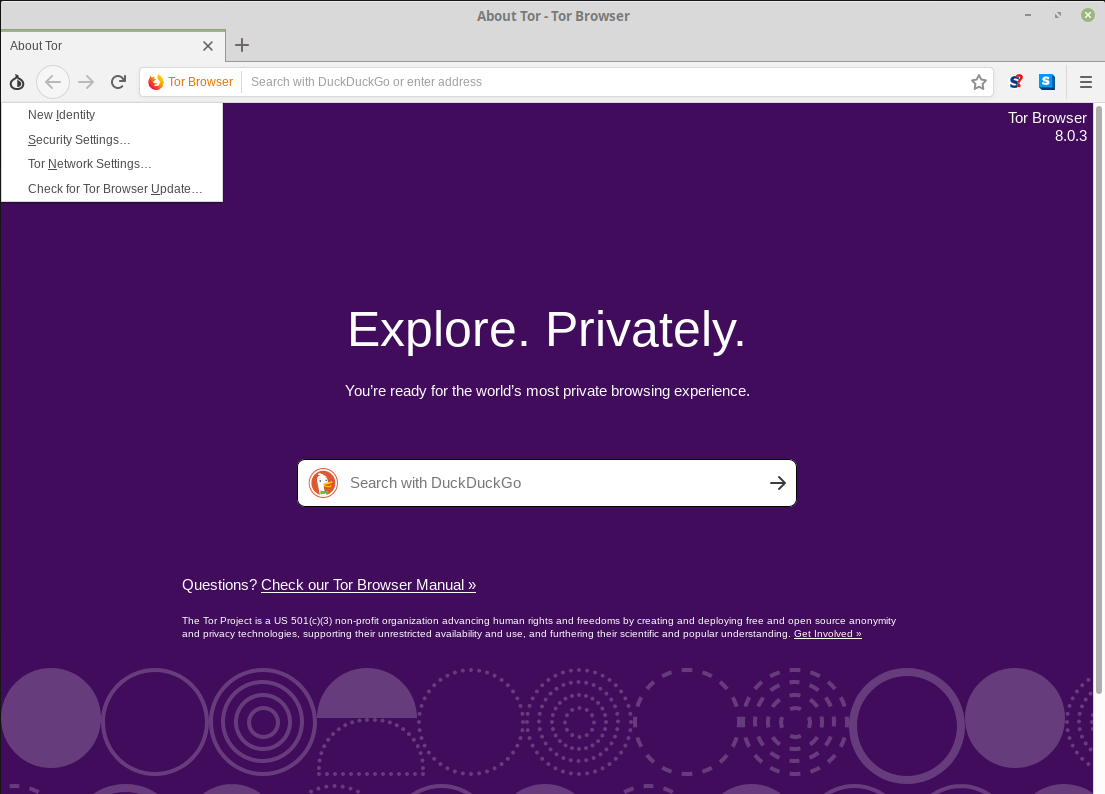Click the vertical page scrollbar

coord(1099,398)
